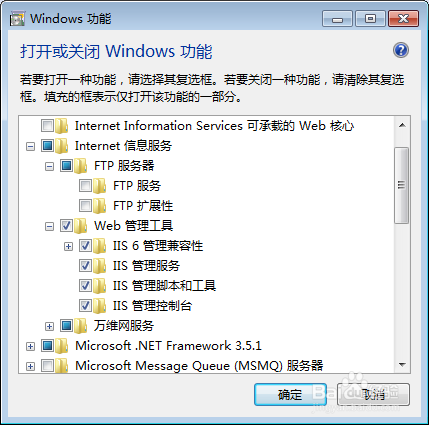Select the IIS 管理控制台 tree item
Screen dimensions: 429x425
[152, 306]
